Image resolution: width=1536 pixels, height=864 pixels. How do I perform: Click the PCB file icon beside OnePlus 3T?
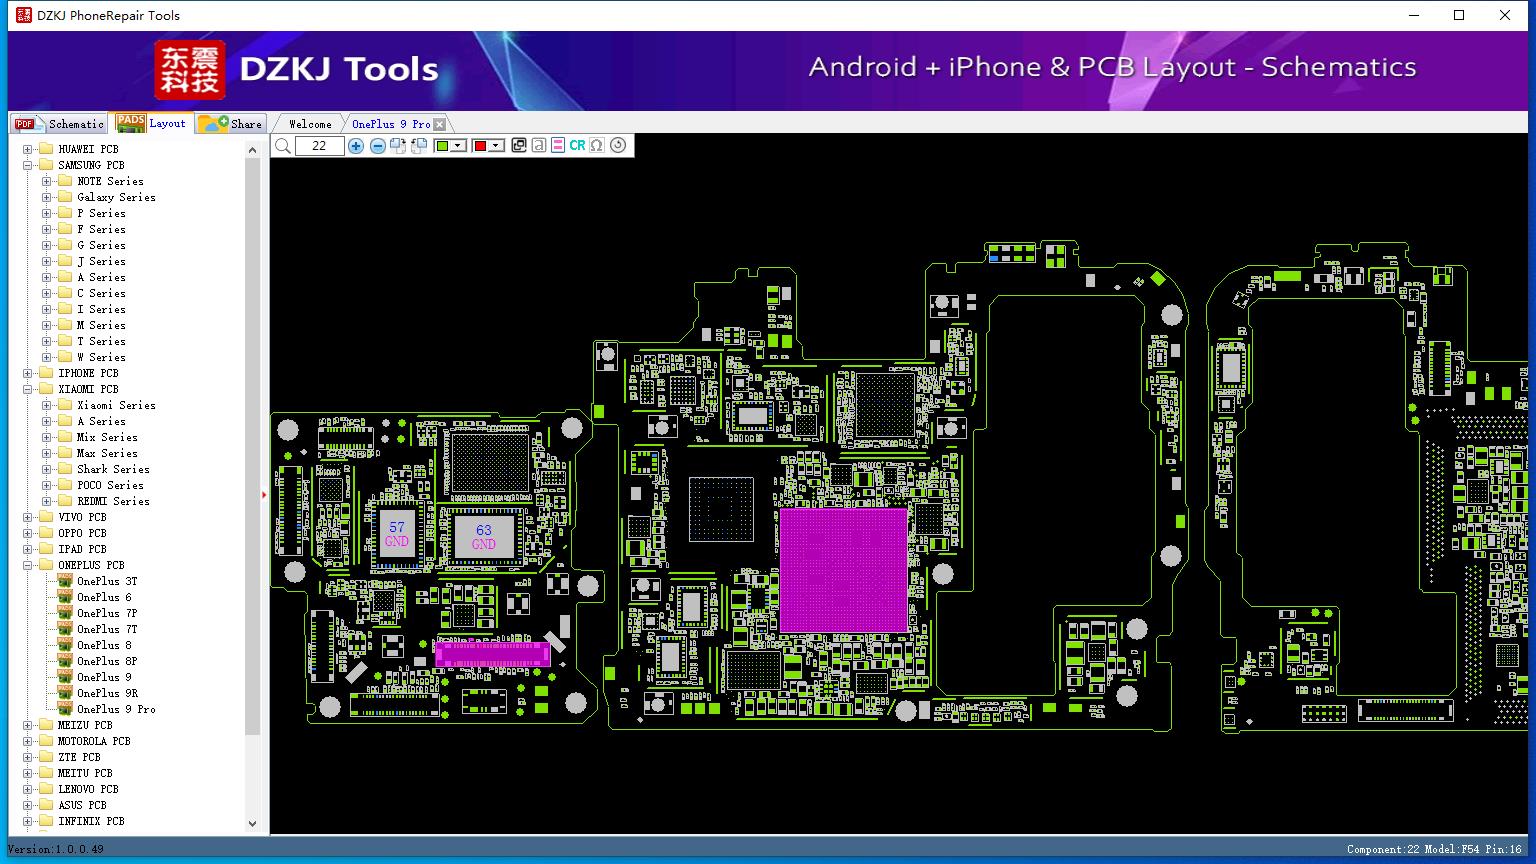coord(65,581)
